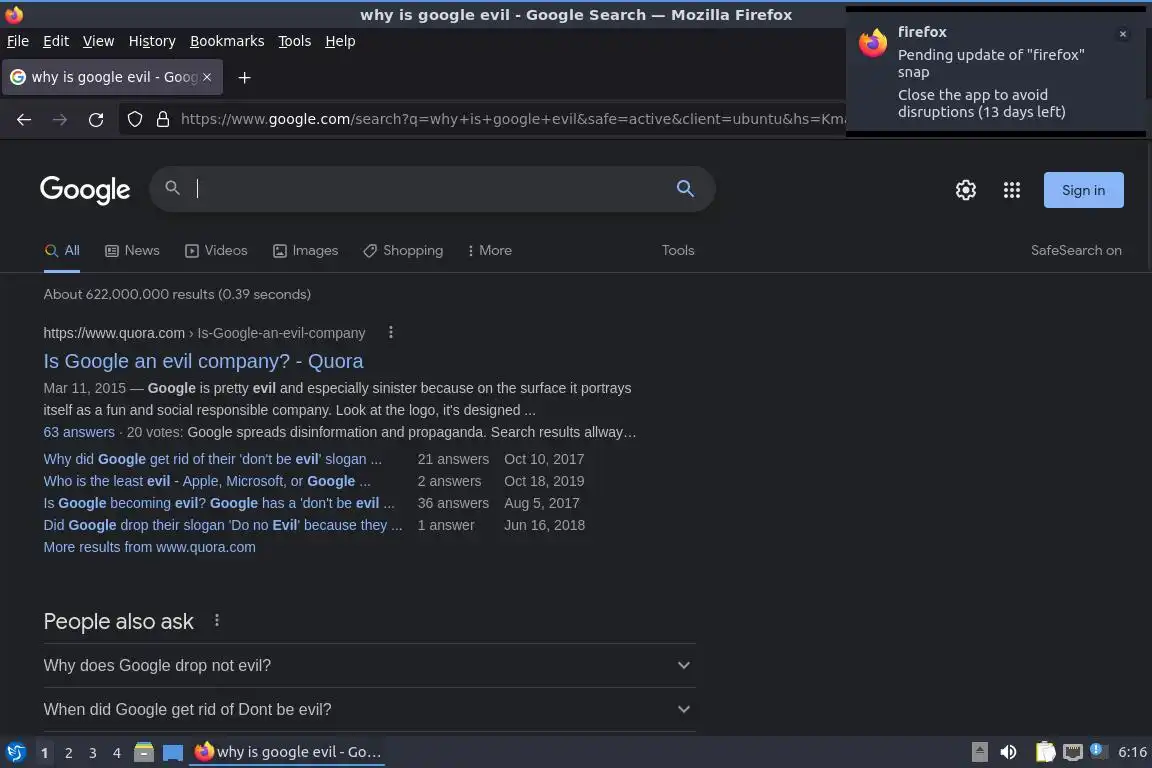
Task: Click the Firefox address bar URL
Action: click(x=513, y=119)
